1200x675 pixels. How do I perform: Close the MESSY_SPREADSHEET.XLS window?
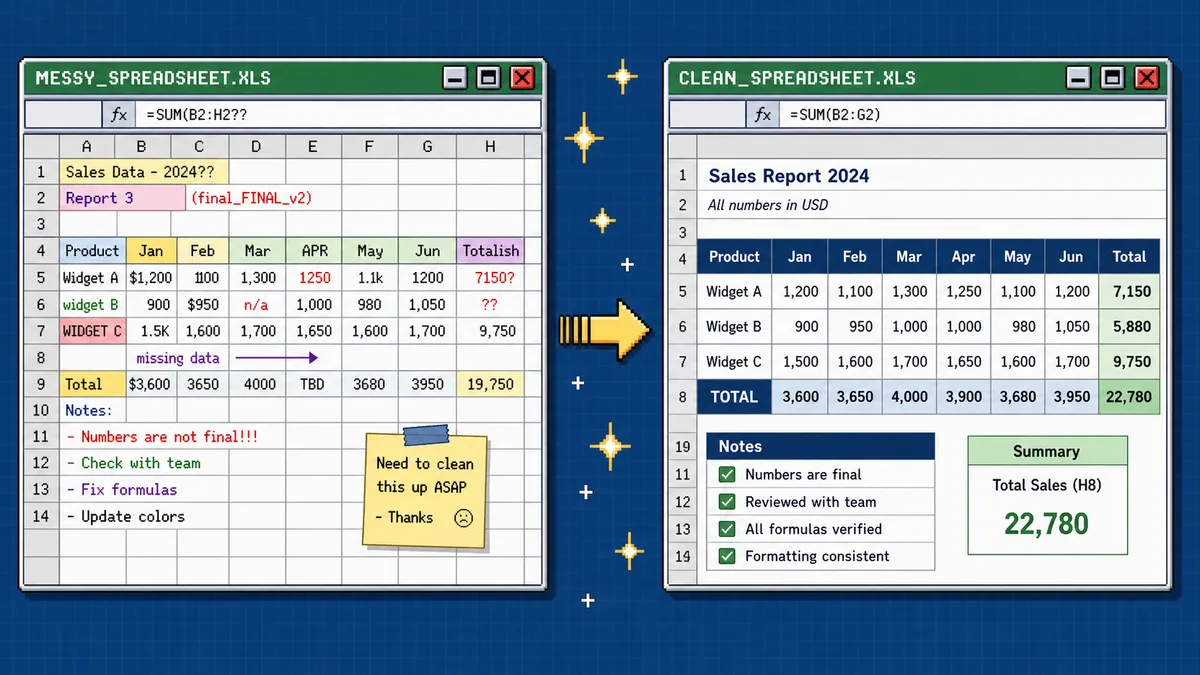pos(522,78)
